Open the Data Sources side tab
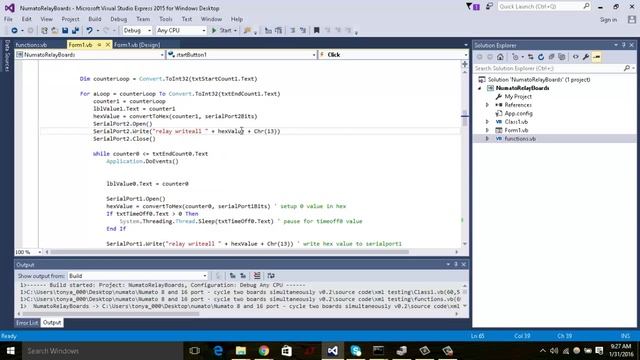 [7, 56]
